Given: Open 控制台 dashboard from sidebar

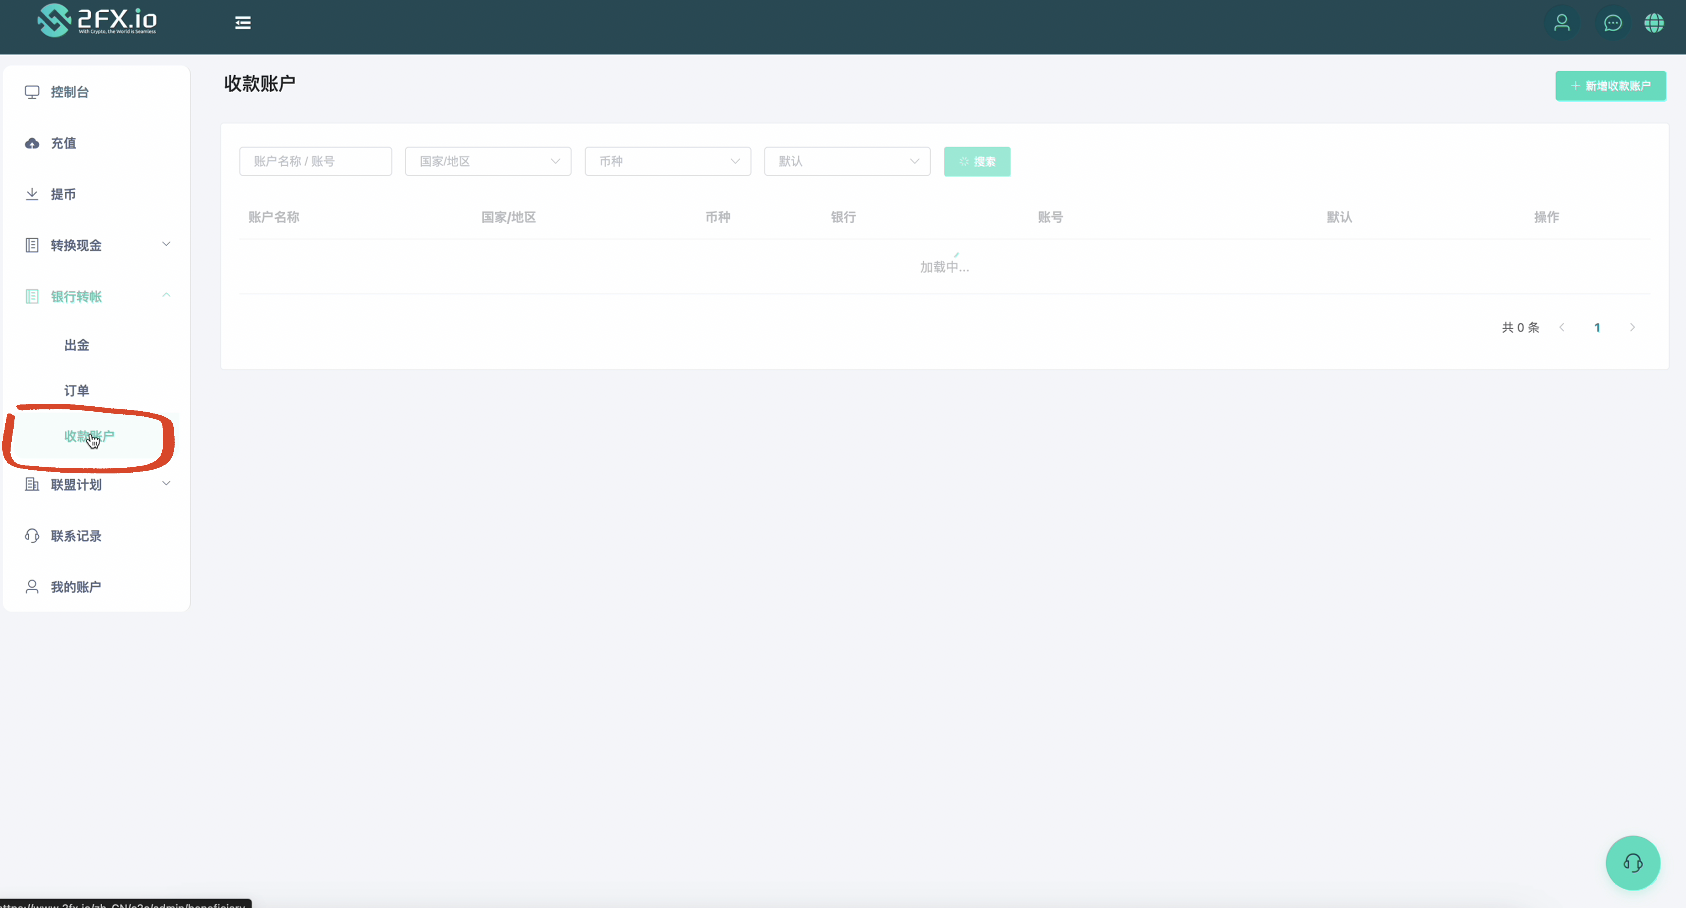Looking at the screenshot, I should (x=70, y=92).
